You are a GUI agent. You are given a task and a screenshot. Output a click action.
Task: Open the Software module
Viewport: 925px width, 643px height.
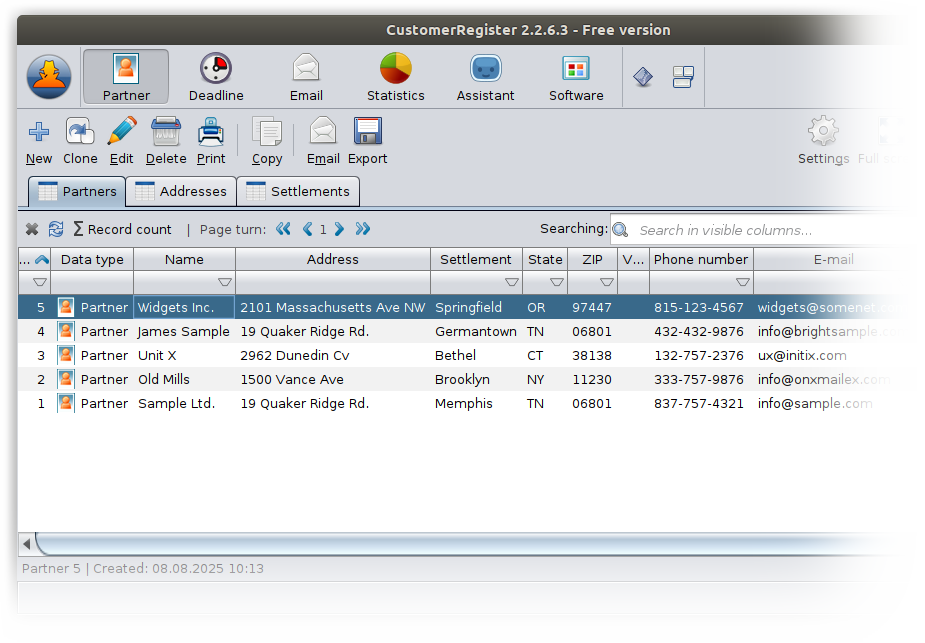pos(576,77)
